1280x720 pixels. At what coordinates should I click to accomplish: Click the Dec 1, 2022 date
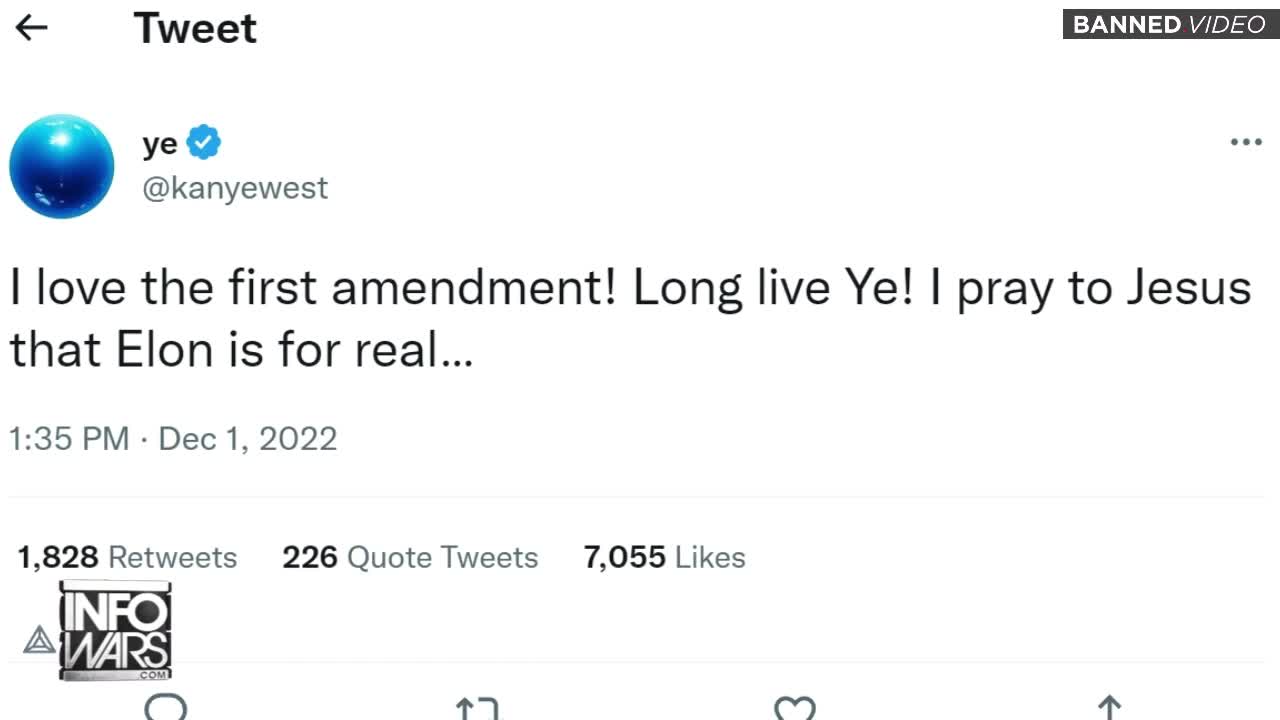click(x=248, y=439)
